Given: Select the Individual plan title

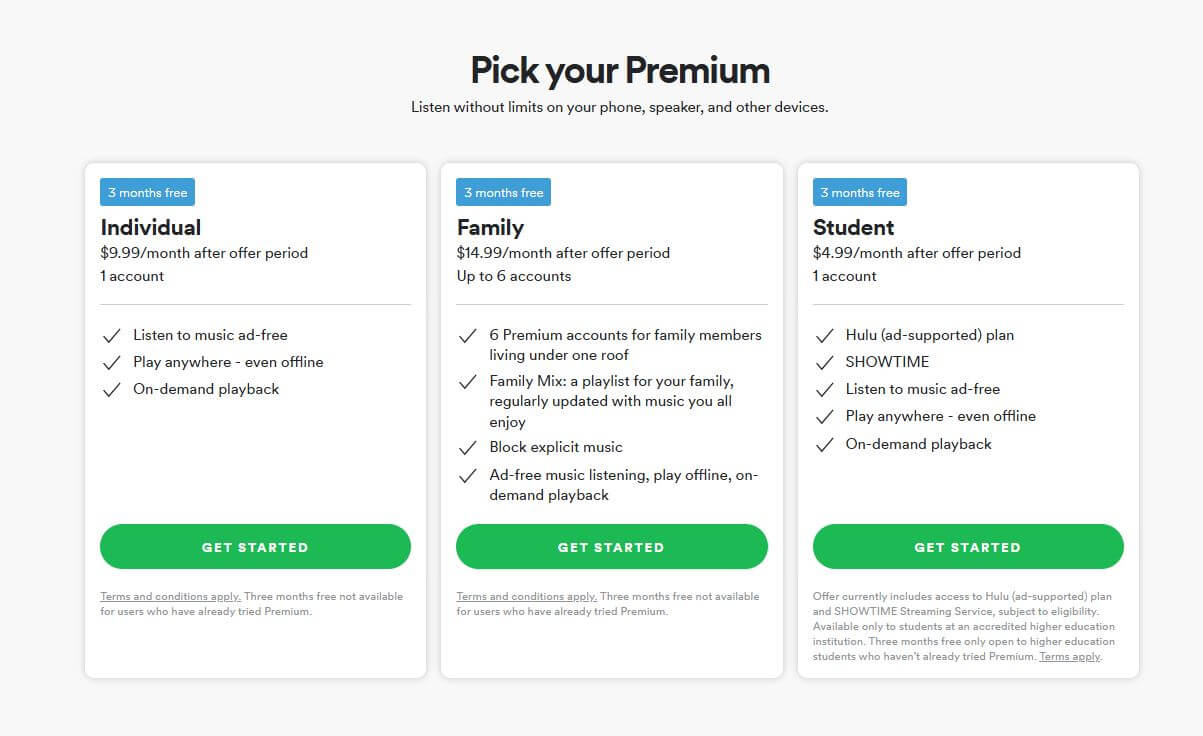Looking at the screenshot, I should pos(150,227).
